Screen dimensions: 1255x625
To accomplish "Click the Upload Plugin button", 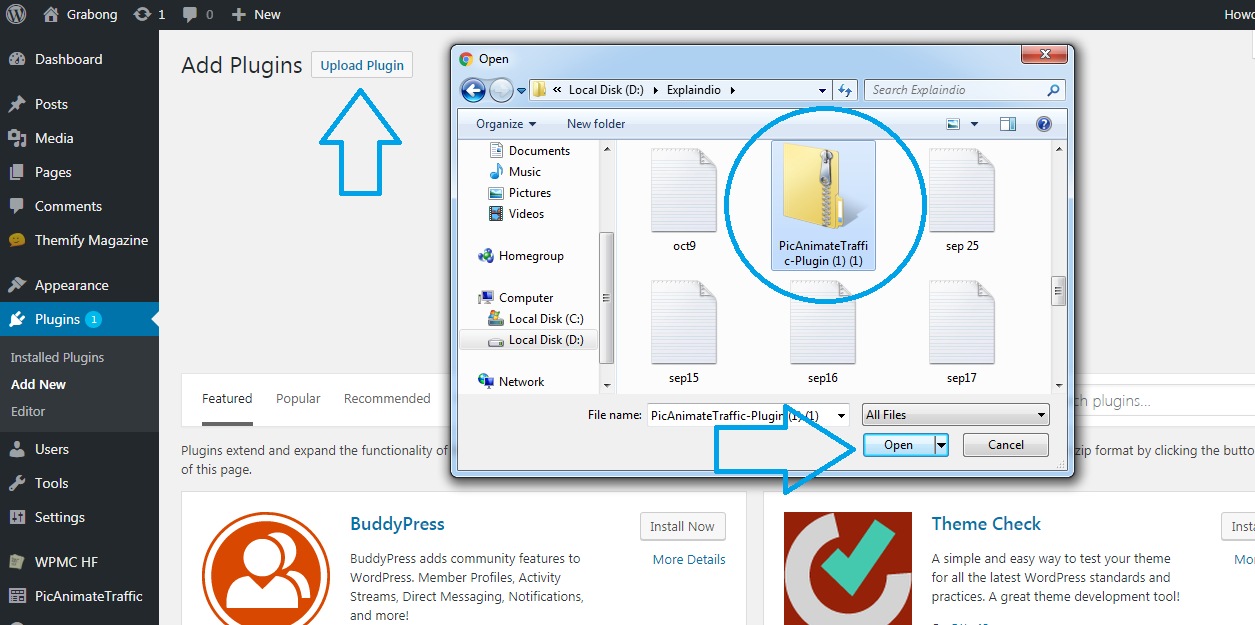I will pyautogui.click(x=362, y=65).
